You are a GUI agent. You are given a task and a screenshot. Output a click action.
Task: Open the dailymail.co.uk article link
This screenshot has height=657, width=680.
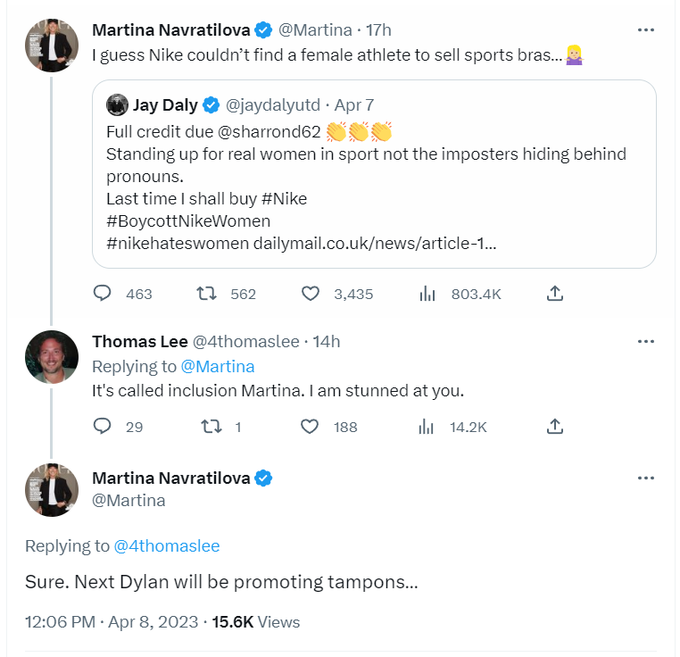coord(375,242)
